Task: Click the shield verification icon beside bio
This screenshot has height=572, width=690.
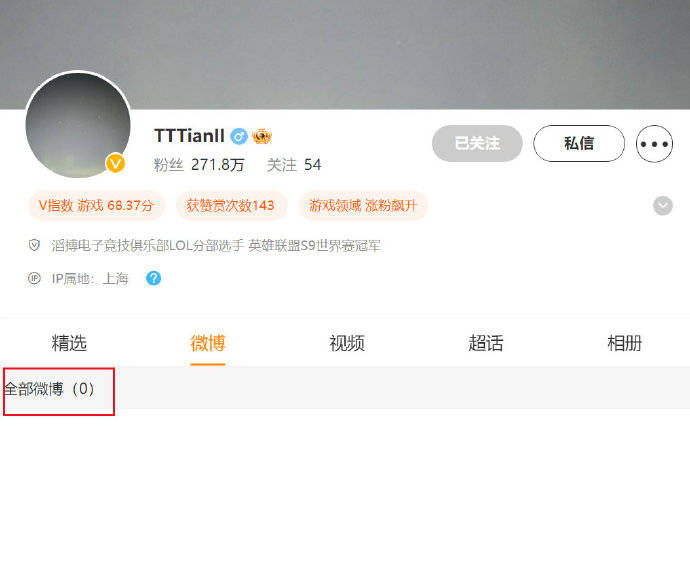Action: tap(34, 245)
